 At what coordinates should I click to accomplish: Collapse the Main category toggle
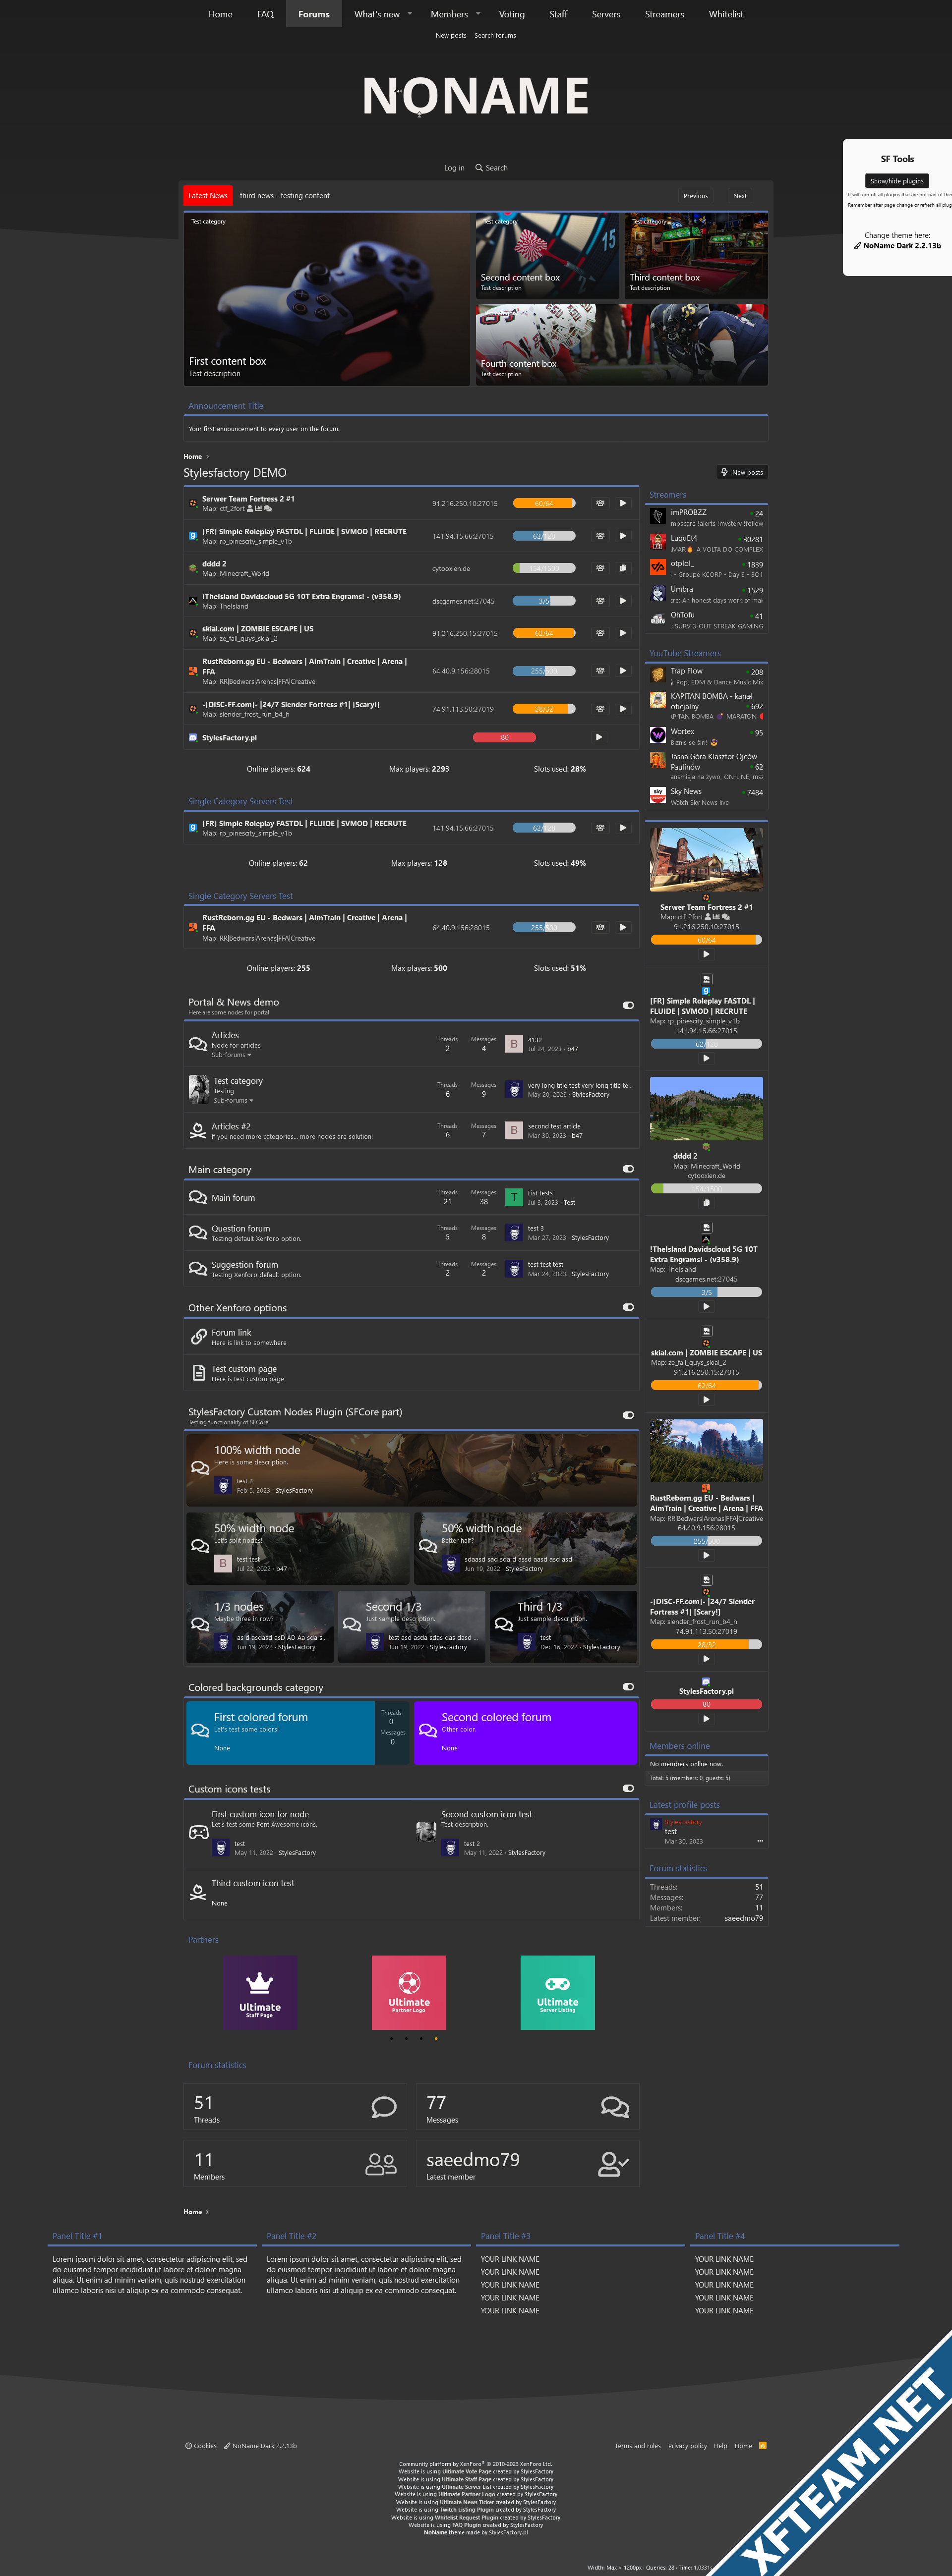point(628,1168)
